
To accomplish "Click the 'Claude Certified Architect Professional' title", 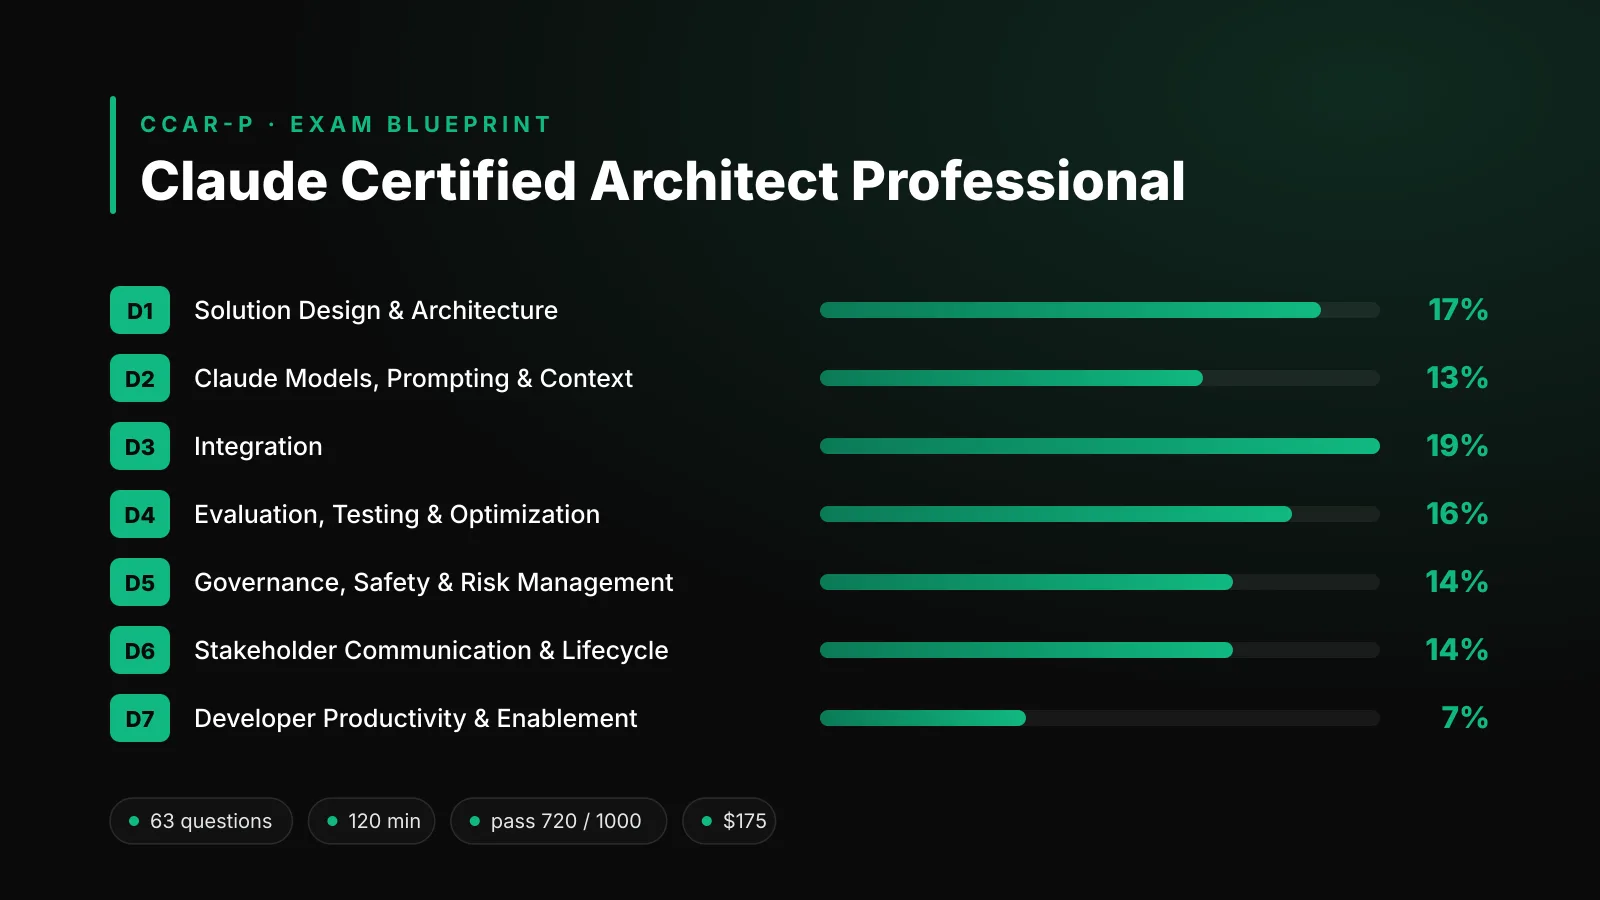I will (663, 181).
